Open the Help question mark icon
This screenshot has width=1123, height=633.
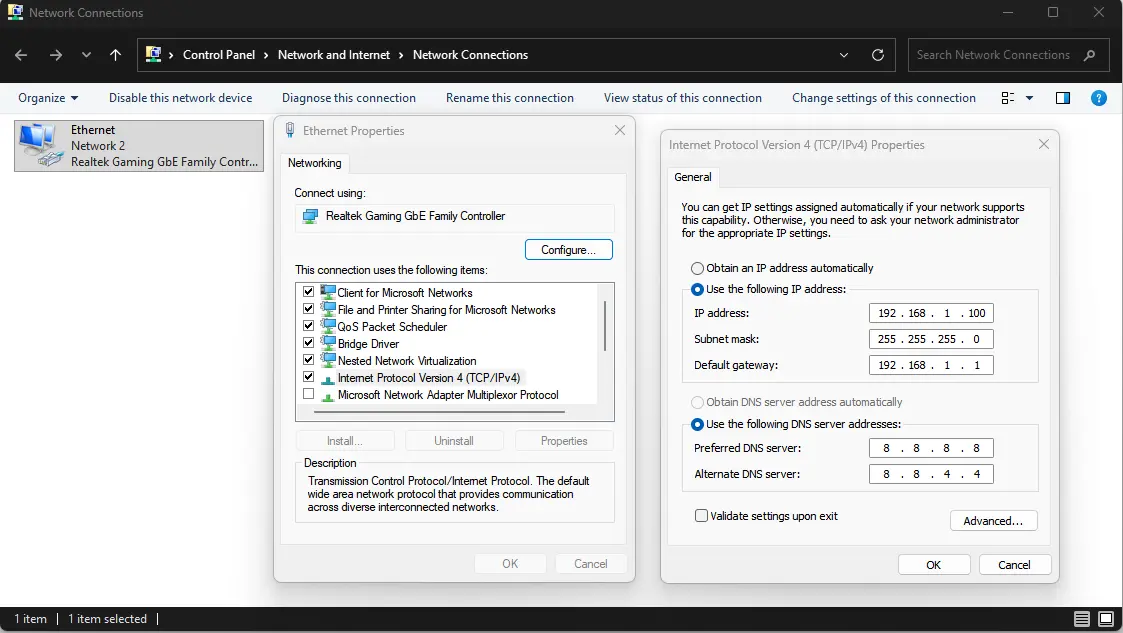point(1098,98)
